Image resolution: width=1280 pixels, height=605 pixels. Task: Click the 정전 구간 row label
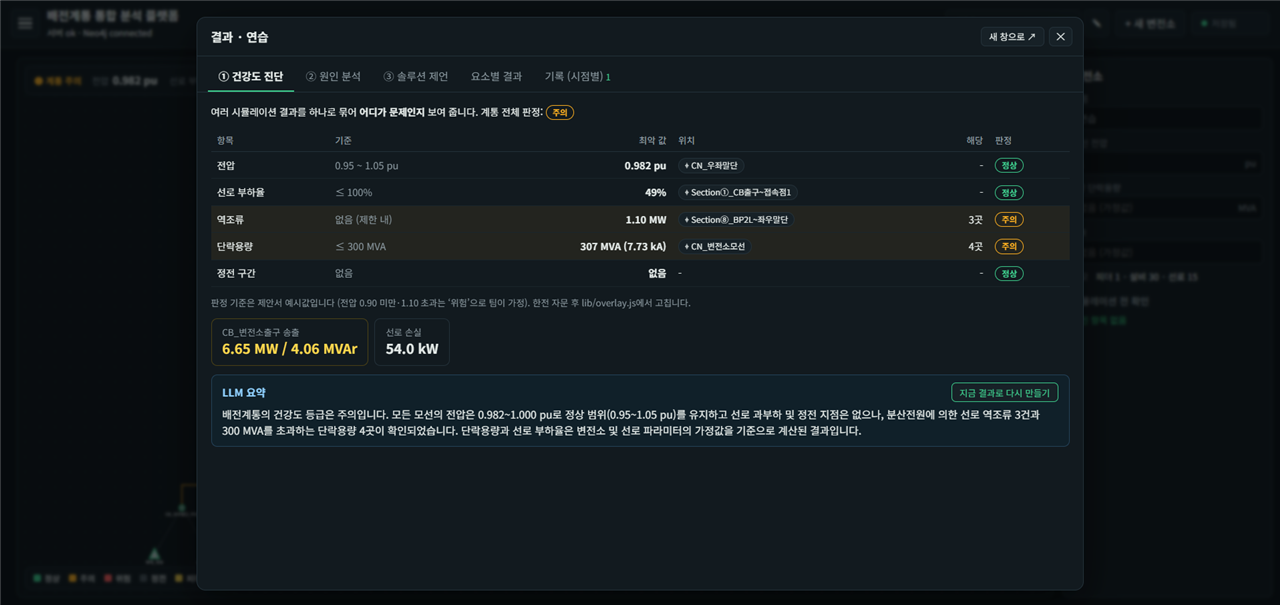[236, 274]
